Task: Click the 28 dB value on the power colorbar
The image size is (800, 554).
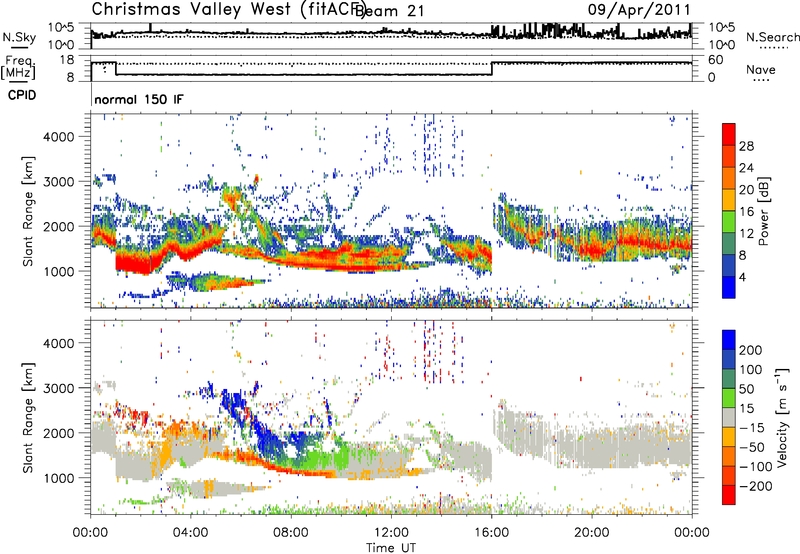Action: (x=746, y=146)
